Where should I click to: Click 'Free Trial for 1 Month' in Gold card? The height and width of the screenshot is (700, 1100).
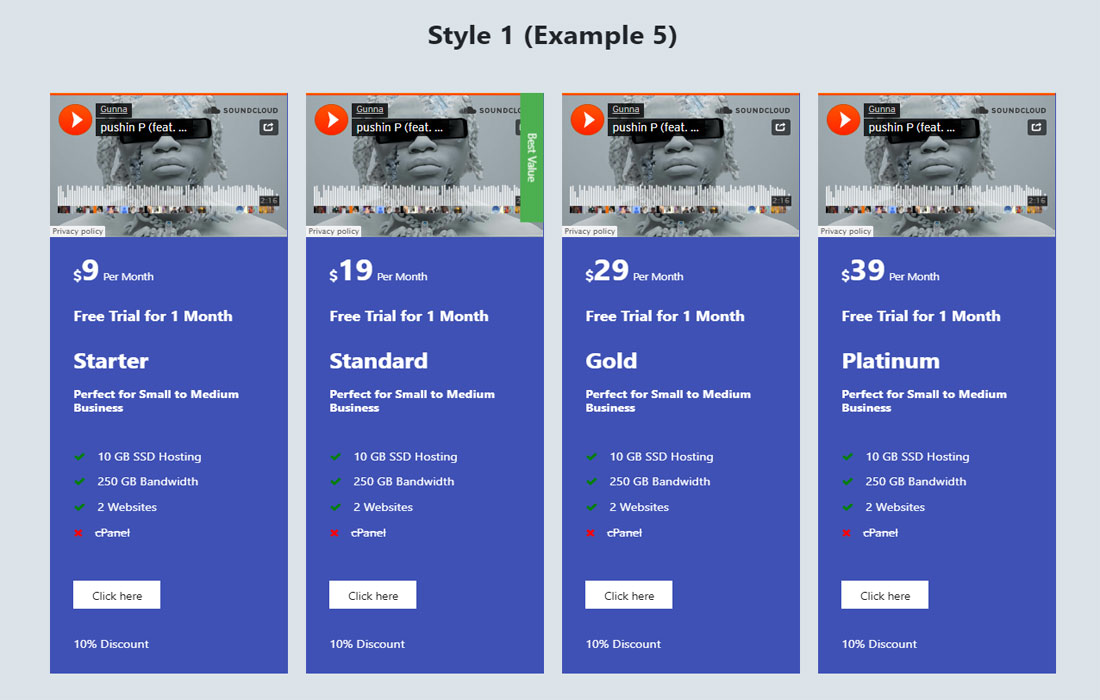pos(665,316)
